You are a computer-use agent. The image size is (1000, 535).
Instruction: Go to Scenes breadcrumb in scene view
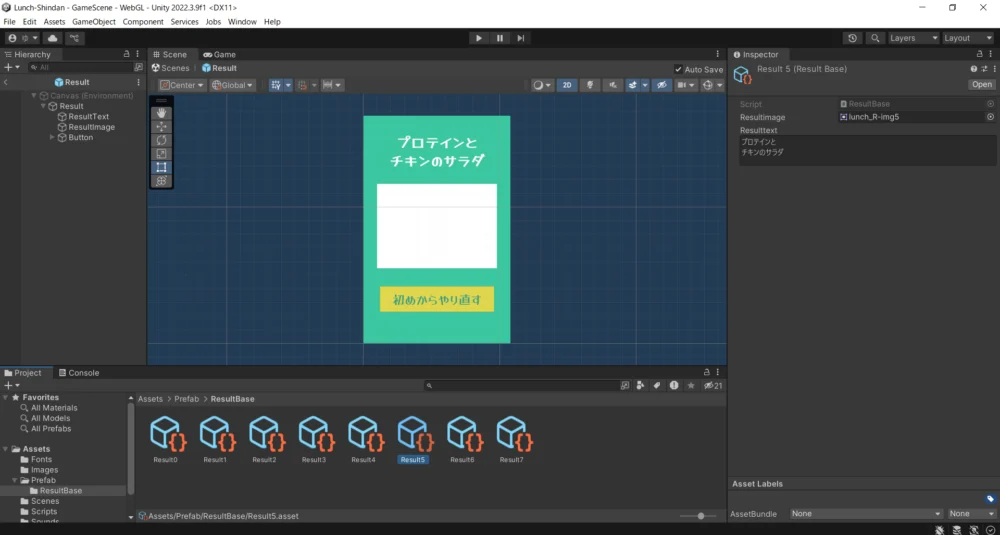point(171,68)
